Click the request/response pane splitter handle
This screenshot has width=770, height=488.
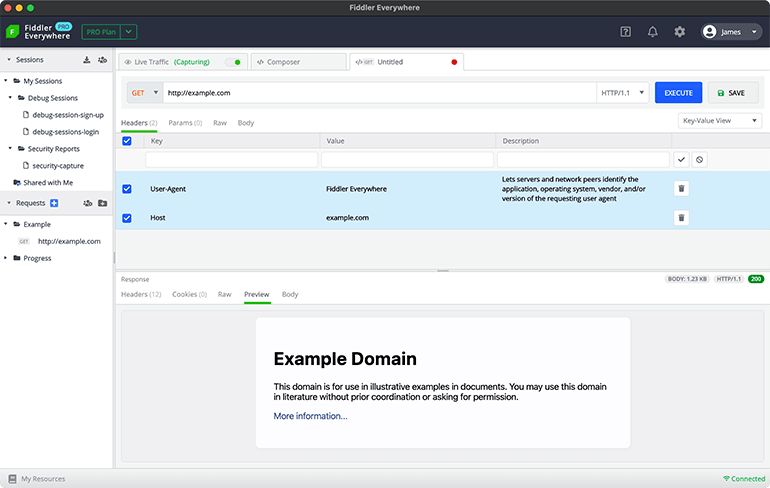pyautogui.click(x=443, y=271)
